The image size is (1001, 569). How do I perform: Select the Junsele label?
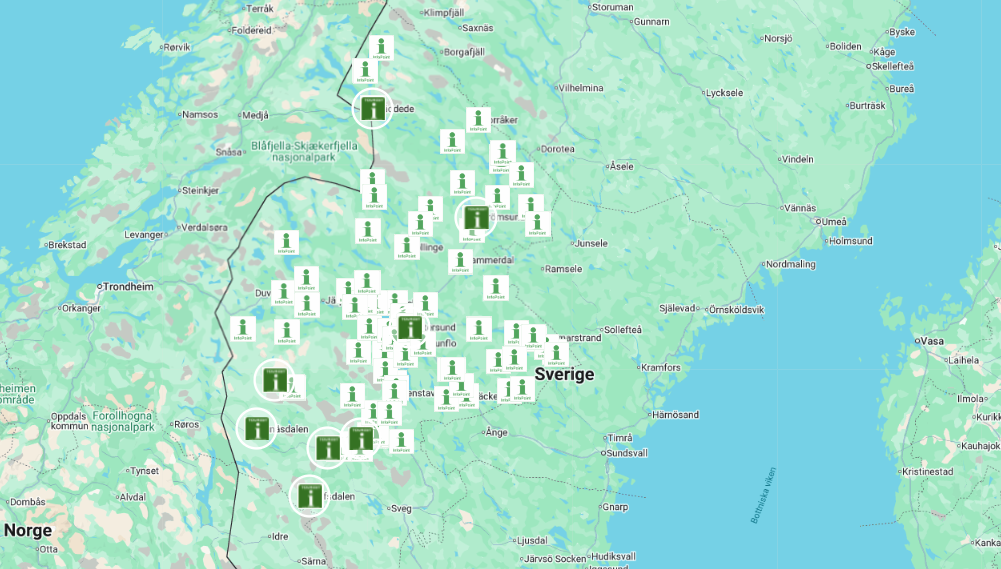591,243
